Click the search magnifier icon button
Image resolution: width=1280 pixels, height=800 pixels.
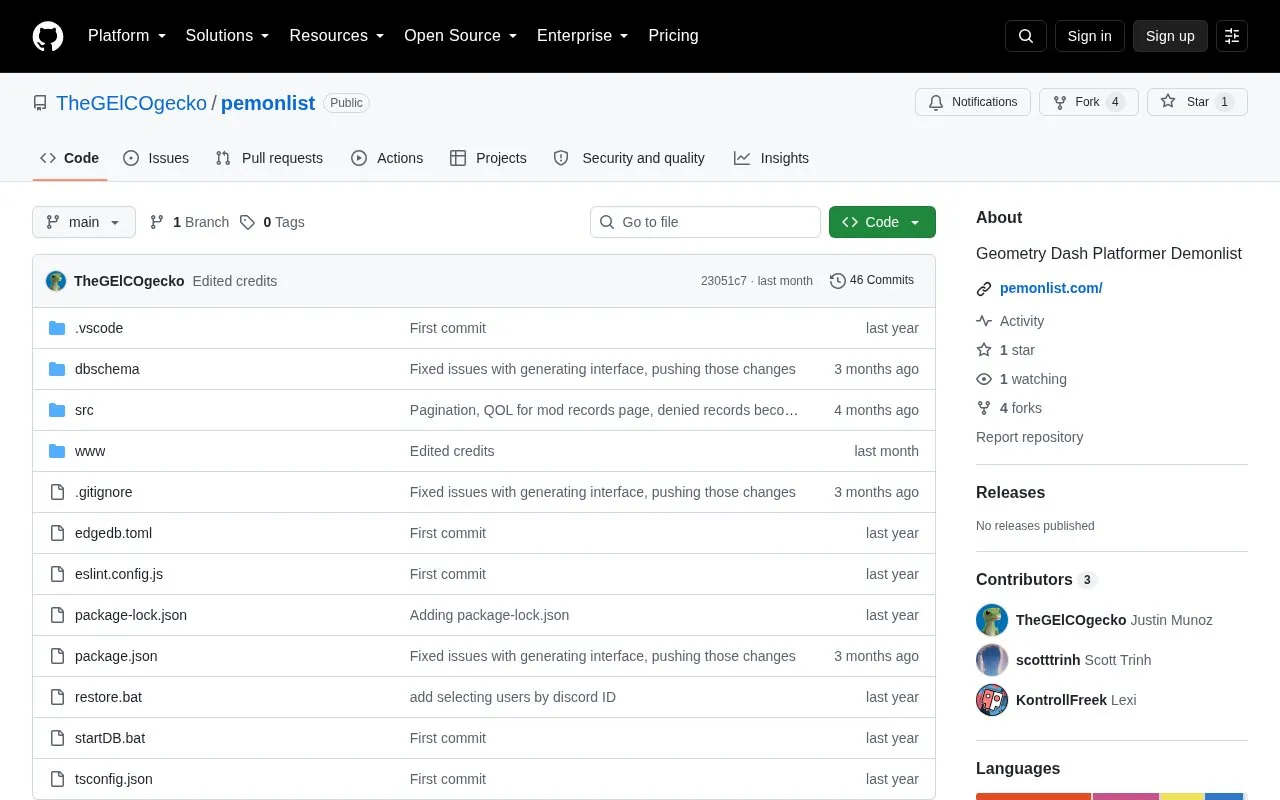1026,36
